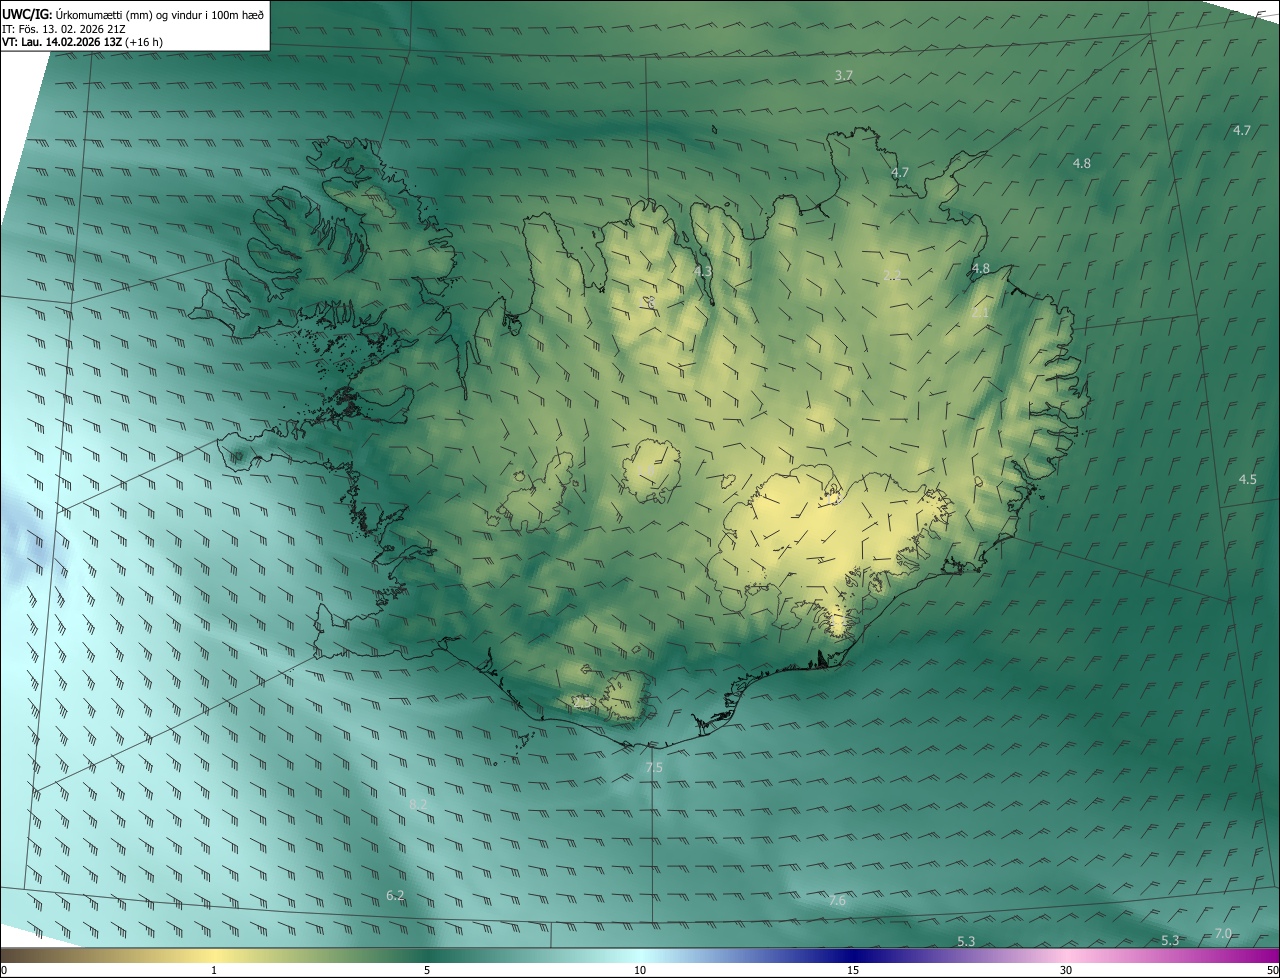Click the color scale tick labeled 0
This screenshot has height=978, width=1280.
tap(4, 970)
